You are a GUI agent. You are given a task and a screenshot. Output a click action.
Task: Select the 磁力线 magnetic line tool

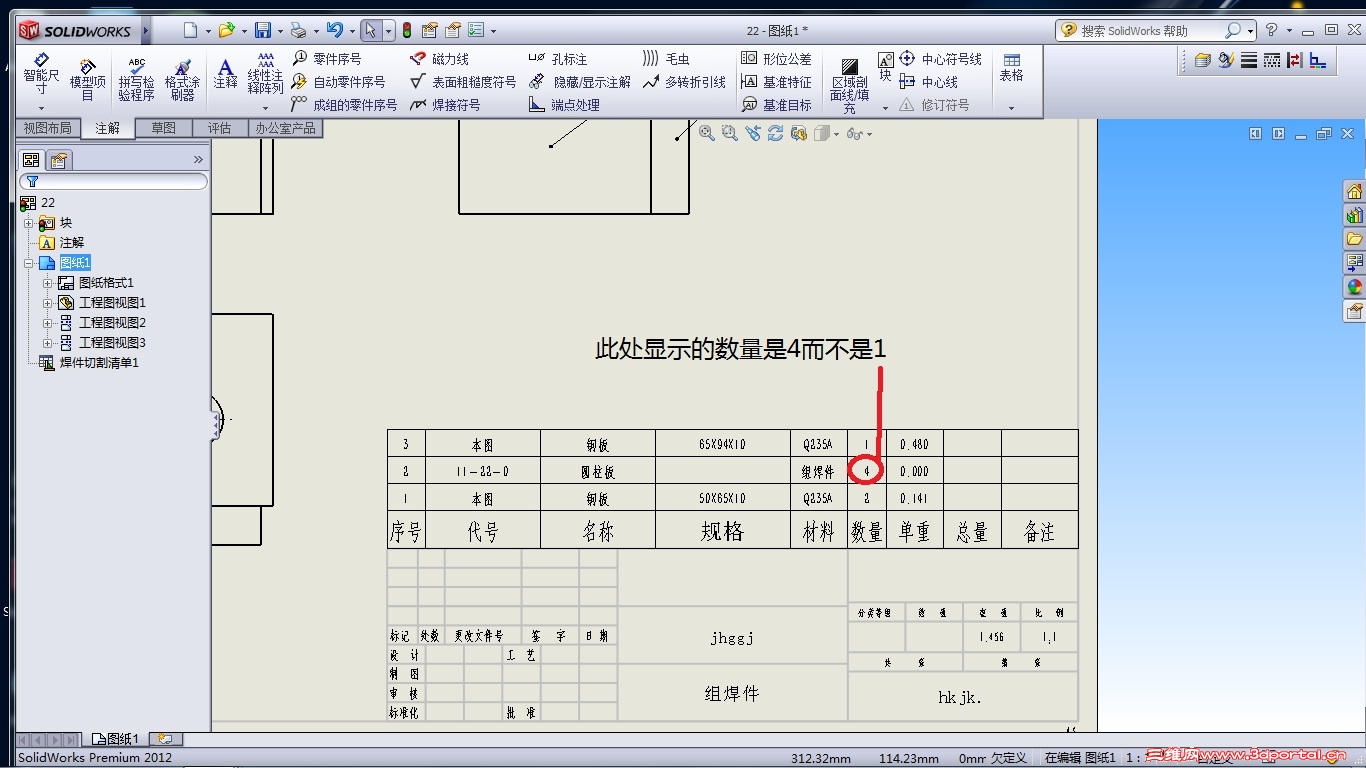coord(439,59)
